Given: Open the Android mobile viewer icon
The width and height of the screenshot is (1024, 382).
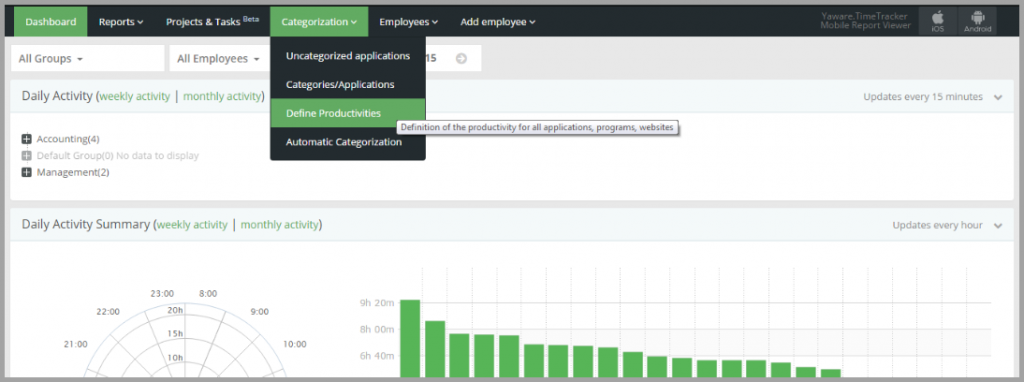Looking at the screenshot, I should tap(978, 22).
